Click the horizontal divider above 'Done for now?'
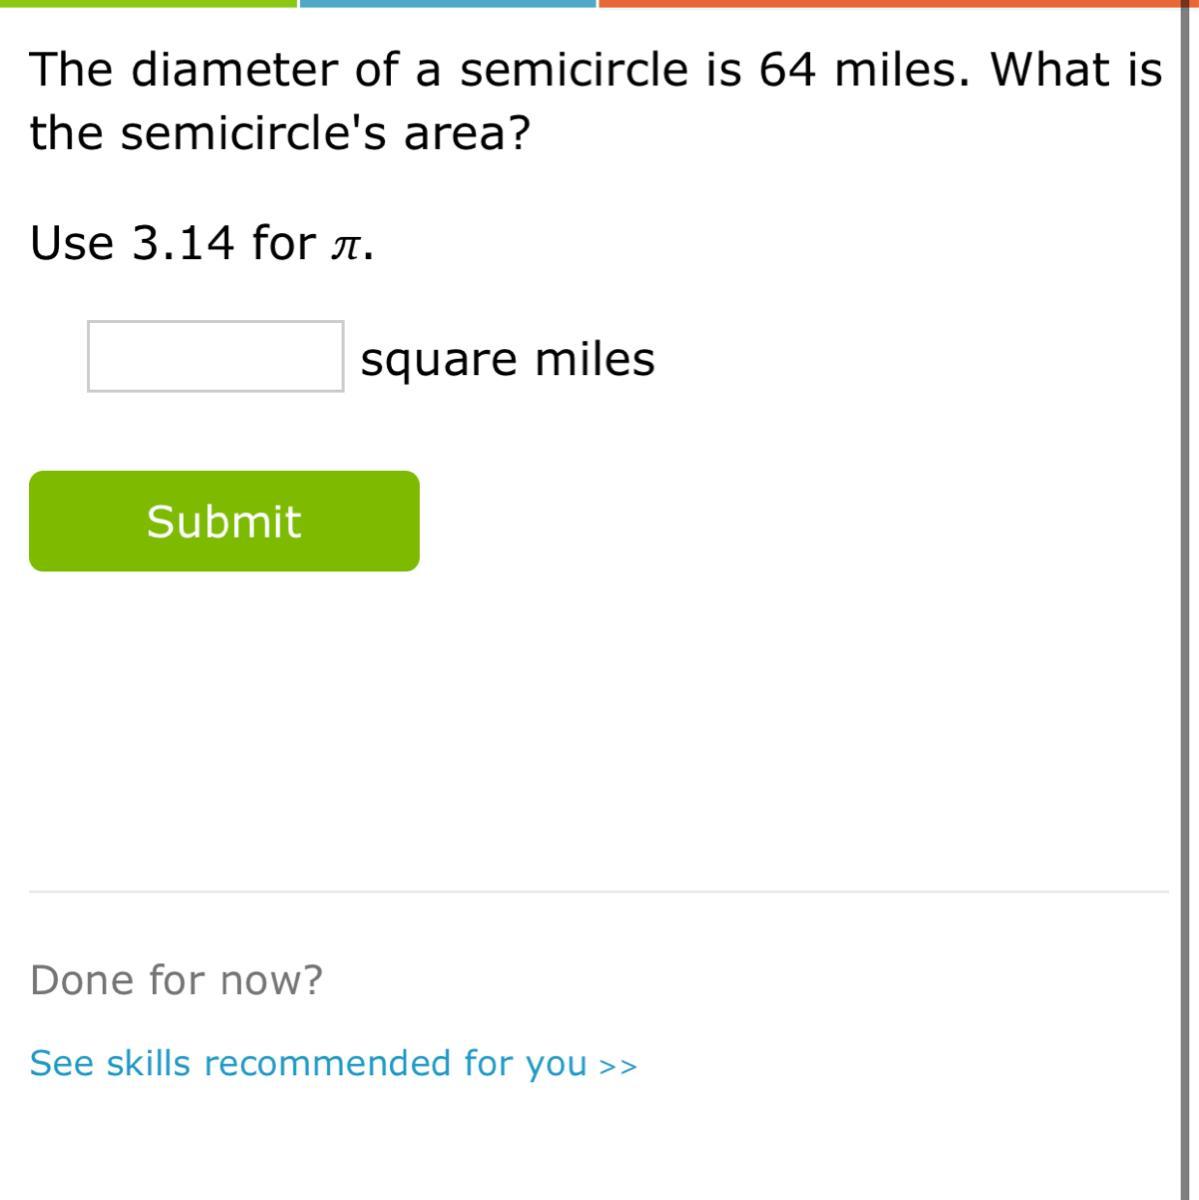Image resolution: width=1199 pixels, height=1200 pixels. coord(599,891)
